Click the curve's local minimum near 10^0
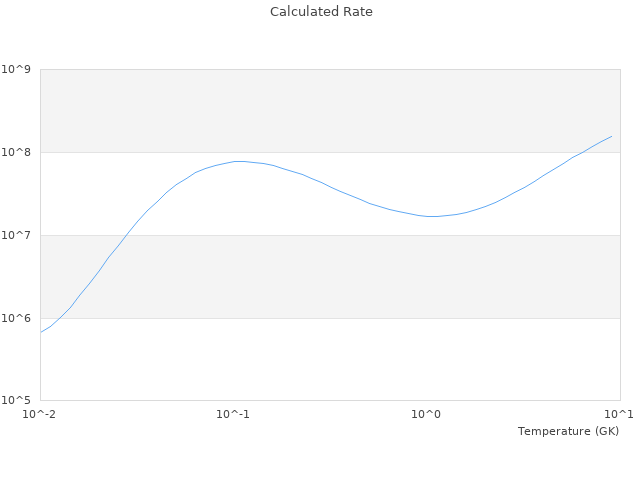640x480 pixels. coord(432,216)
